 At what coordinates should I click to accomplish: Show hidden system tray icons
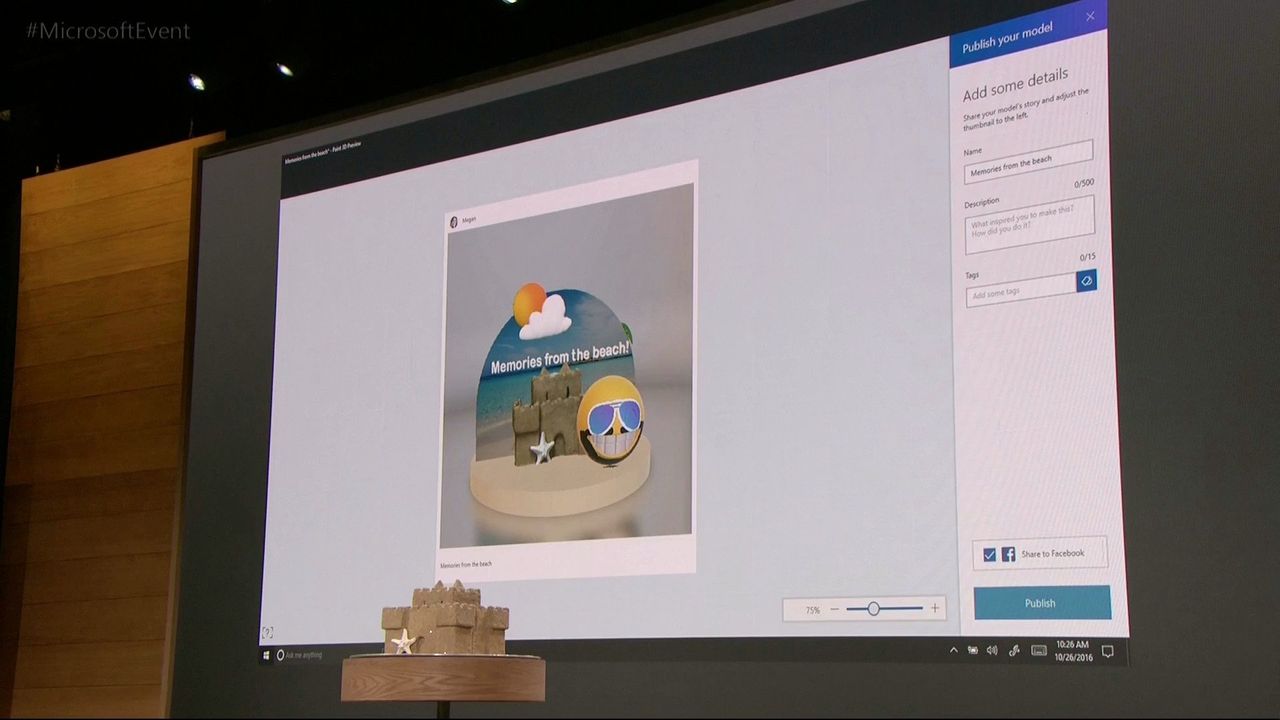954,650
